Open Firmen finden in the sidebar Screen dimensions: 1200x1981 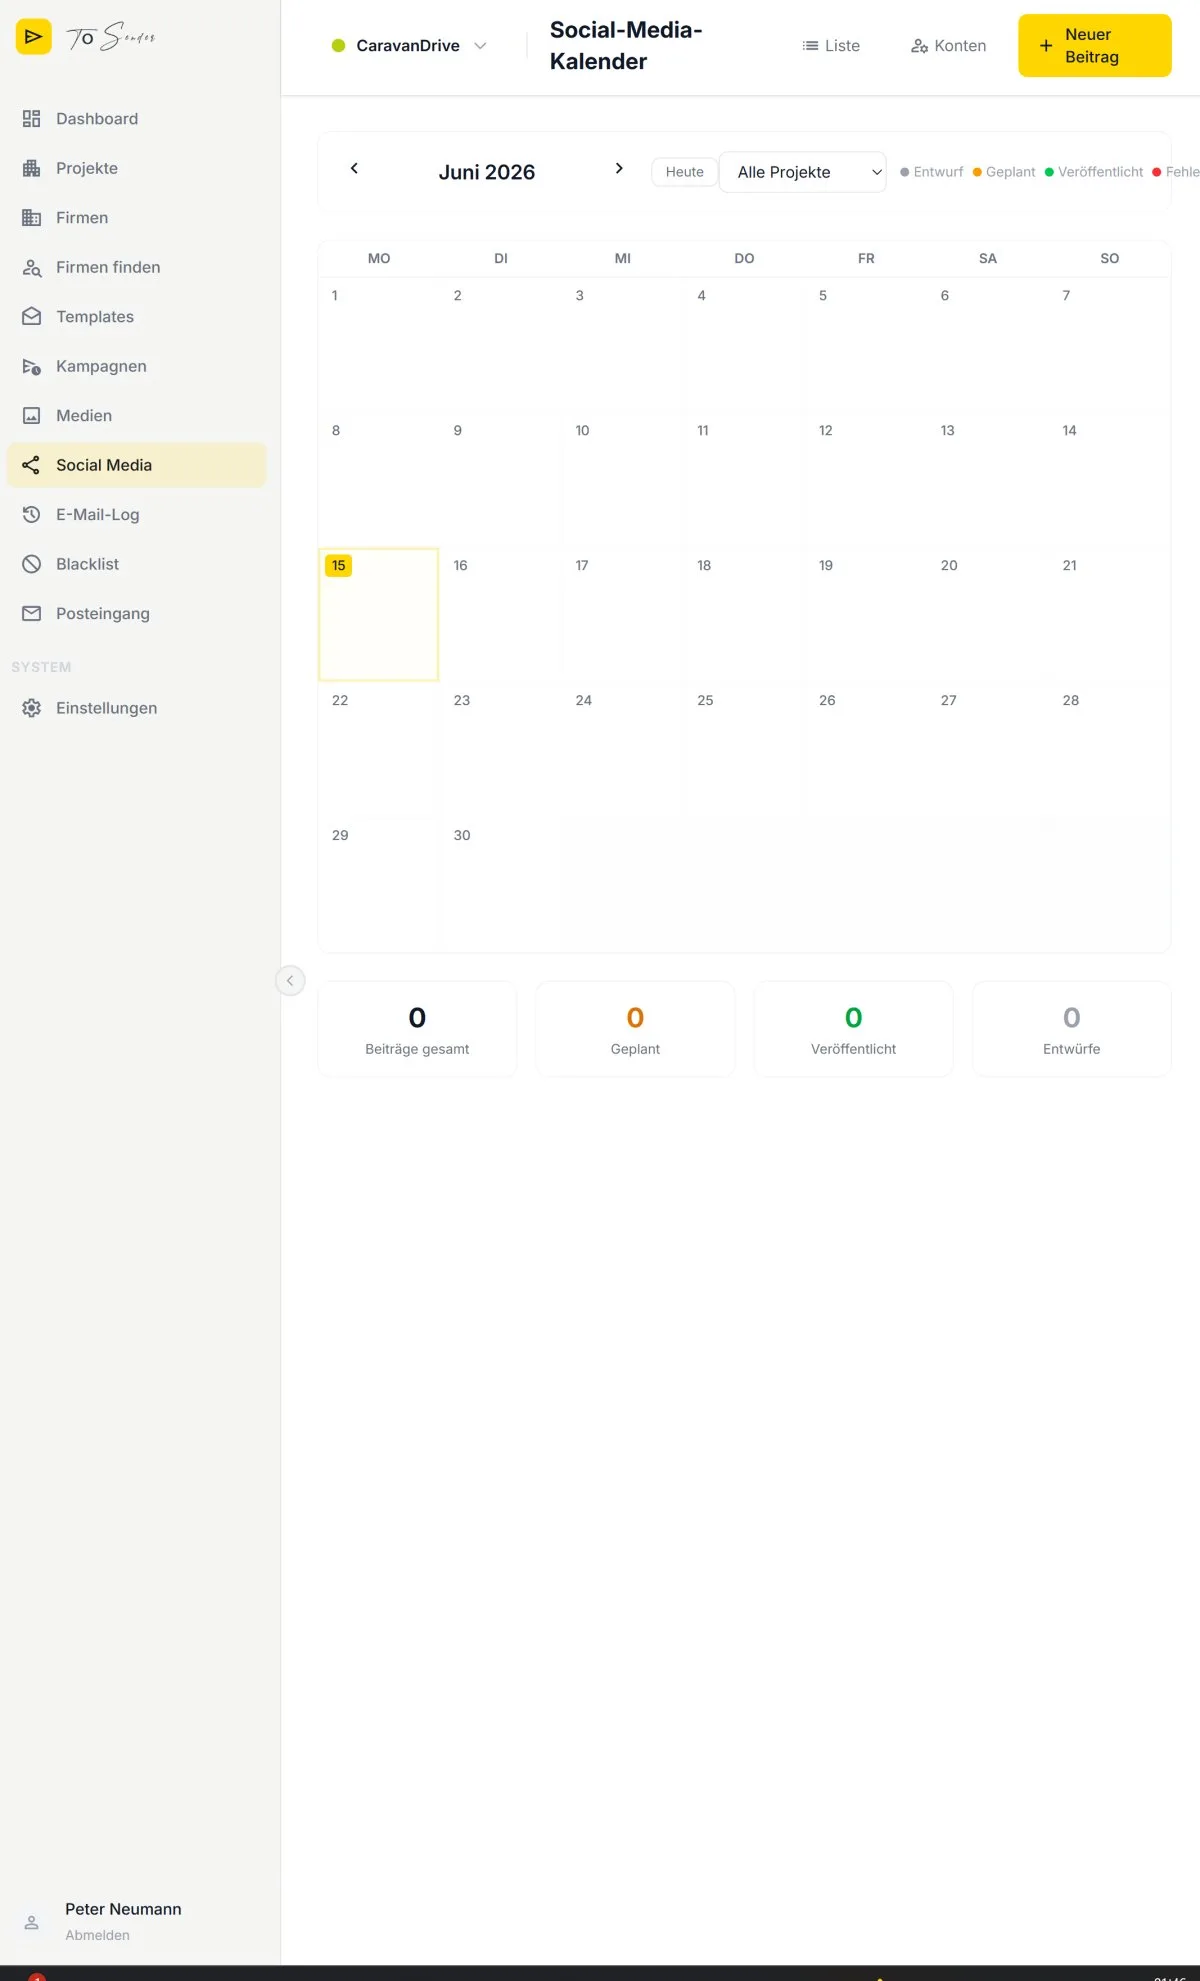point(137,267)
